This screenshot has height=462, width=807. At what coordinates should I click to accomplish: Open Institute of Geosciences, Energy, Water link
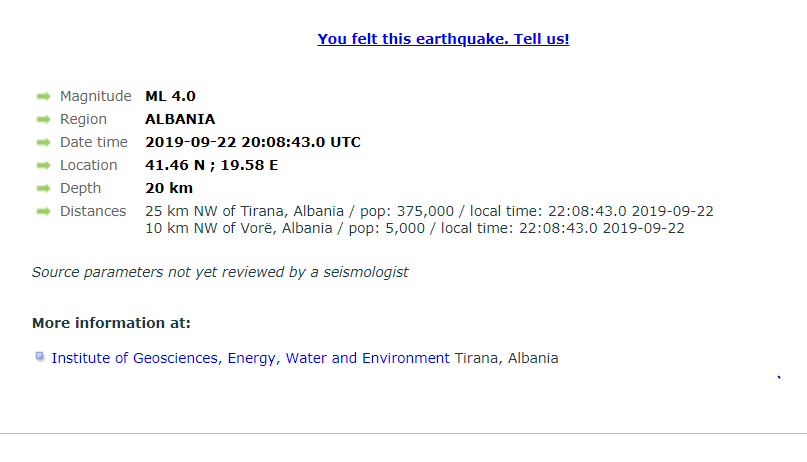[251, 358]
